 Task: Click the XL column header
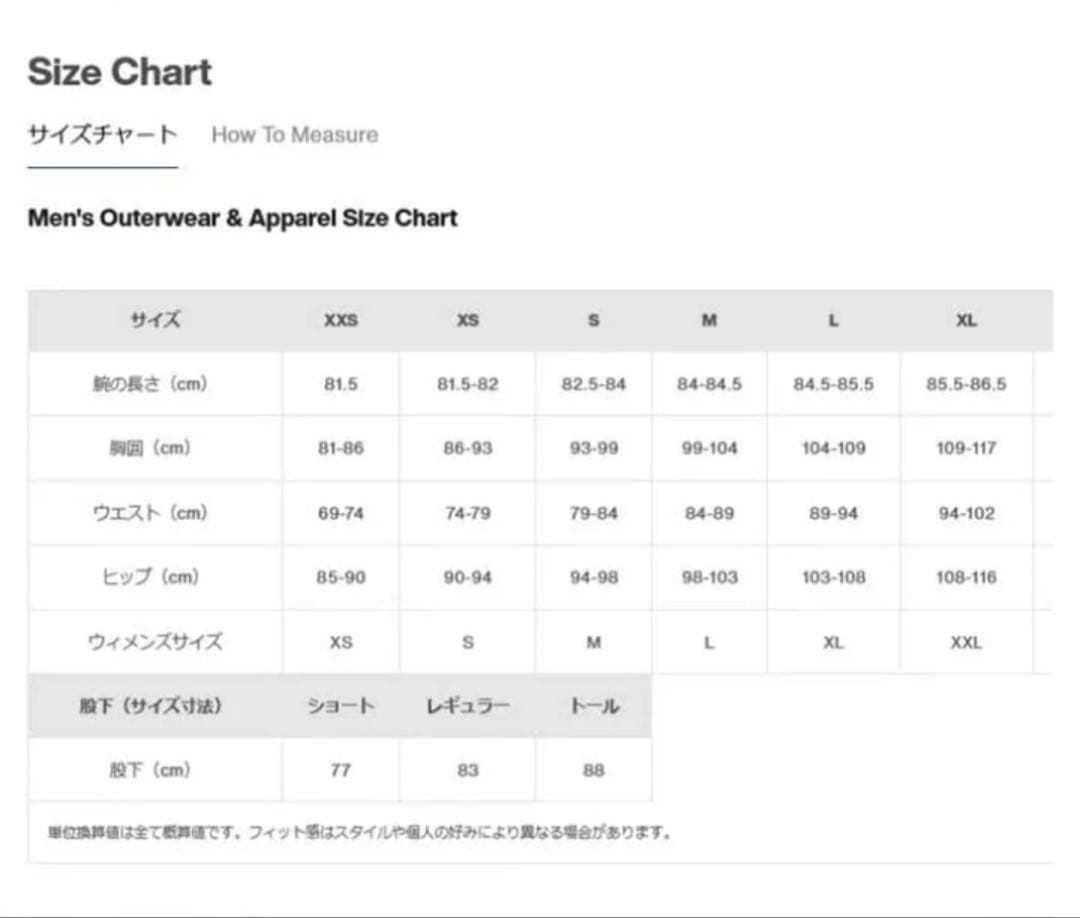pos(965,321)
